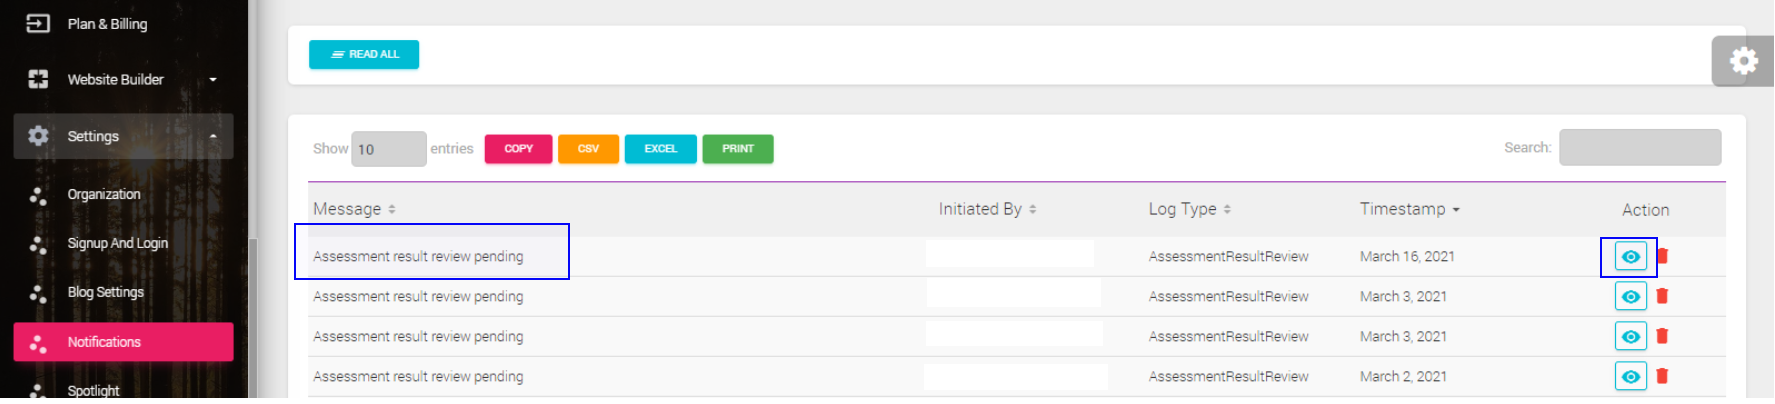The image size is (1775, 404).
Task: Click the Website Builder puzzle icon
Action: [x=38, y=79]
